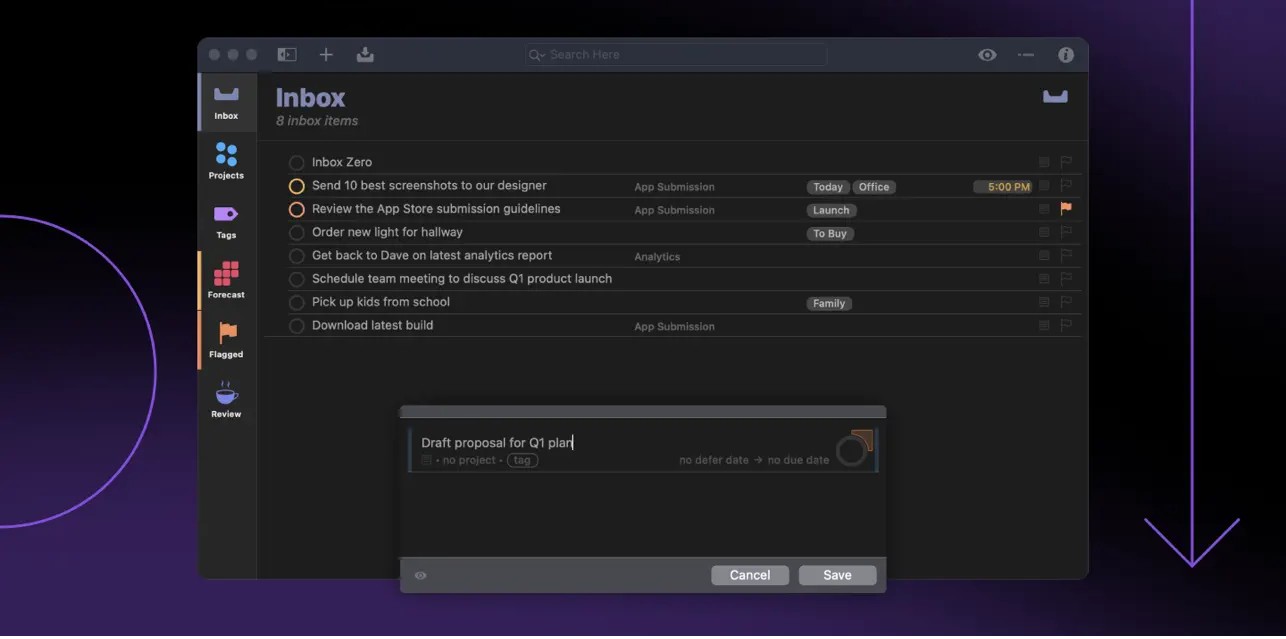Select the Pick up kids from school title
This screenshot has width=1286, height=639.
point(381,302)
